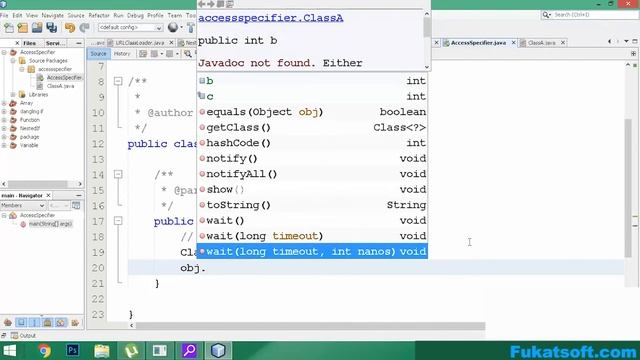This screenshot has width=640, height=360.
Task: Click the editor find selection magnifier icon
Action: point(188,54)
